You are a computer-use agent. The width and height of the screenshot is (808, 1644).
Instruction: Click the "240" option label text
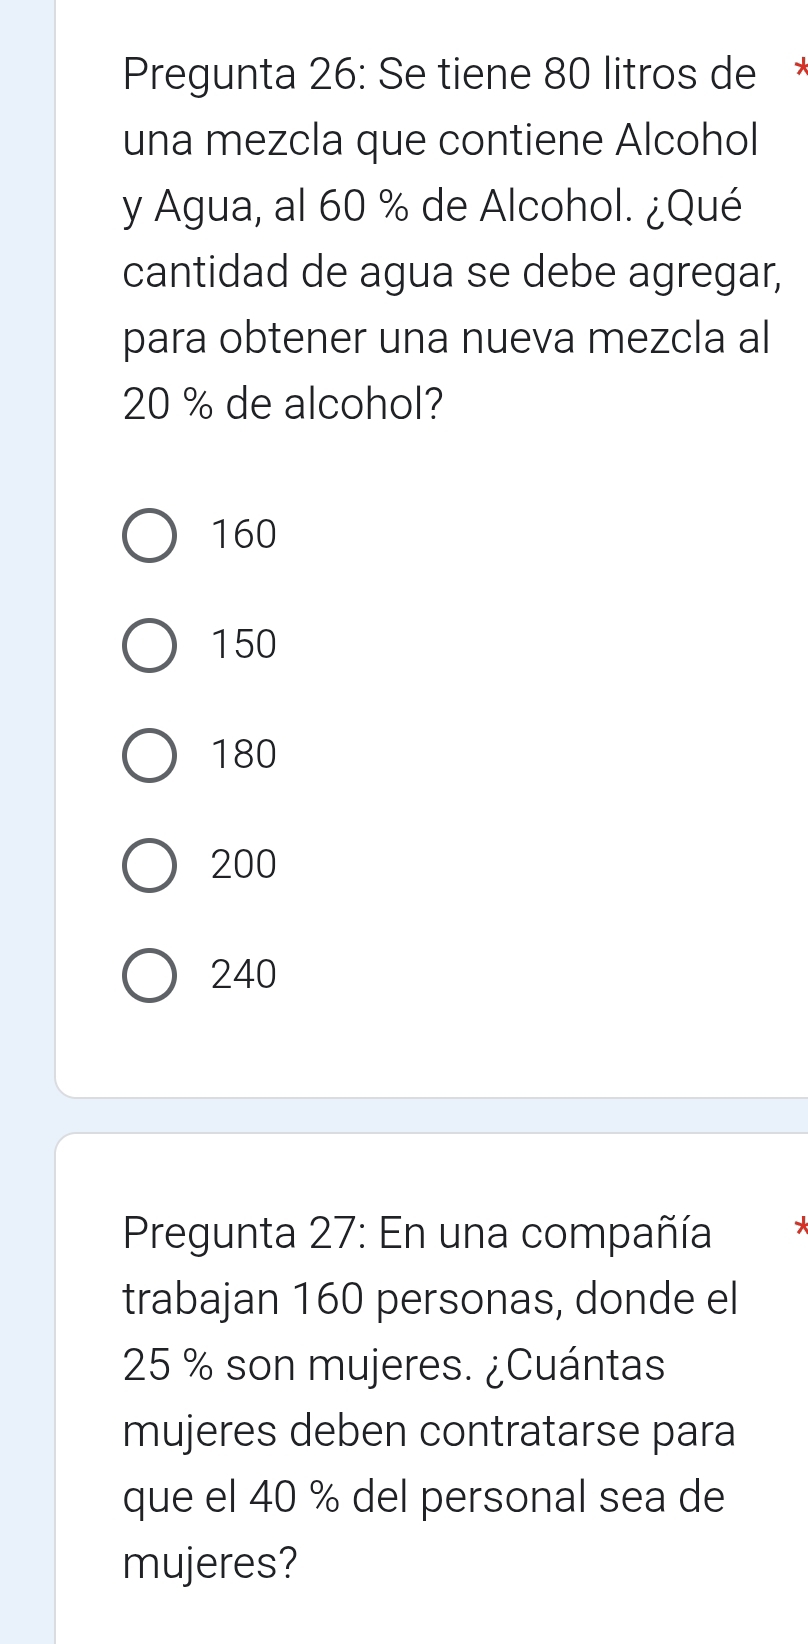click(244, 974)
